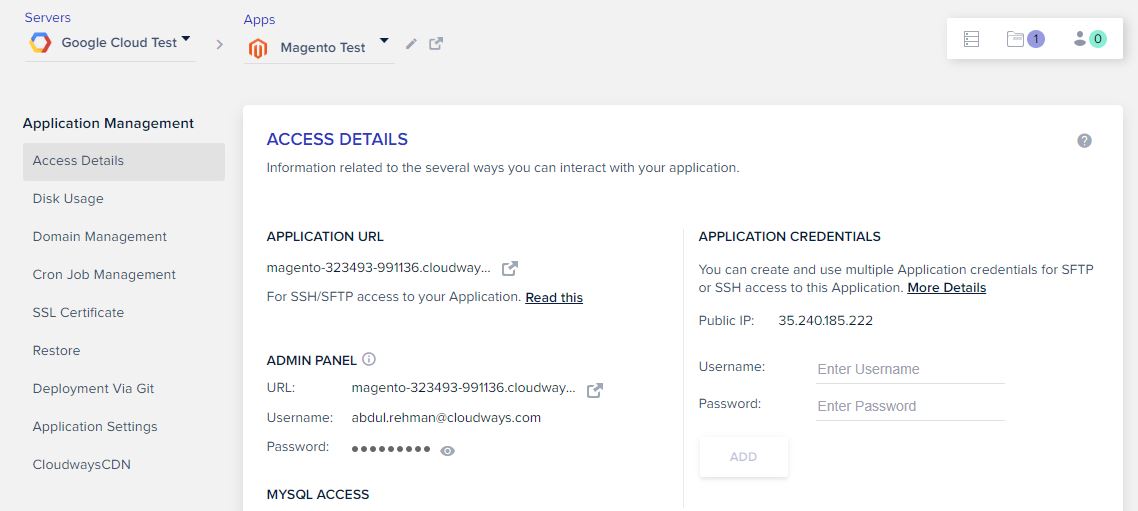
Task: Click the application URL magento-323493-991136 text
Action: coord(378,268)
